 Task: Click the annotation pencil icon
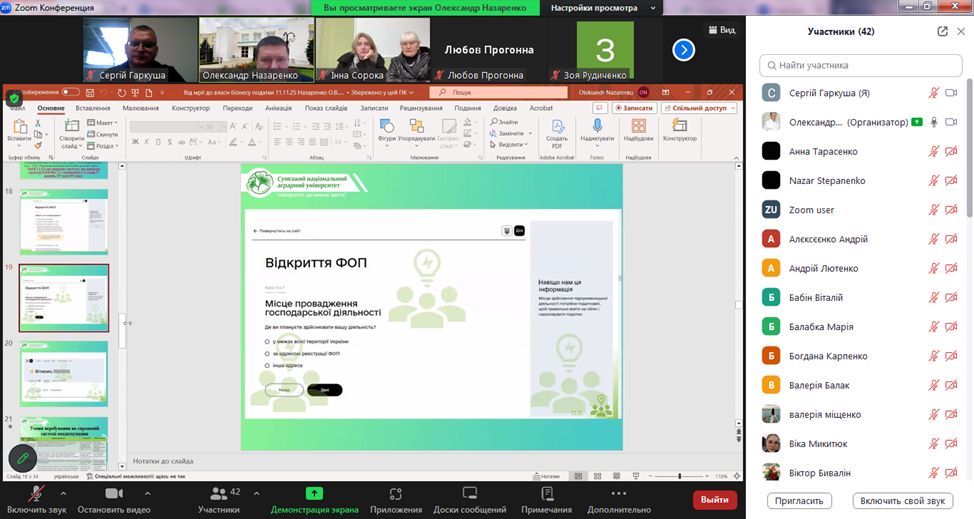click(x=23, y=458)
